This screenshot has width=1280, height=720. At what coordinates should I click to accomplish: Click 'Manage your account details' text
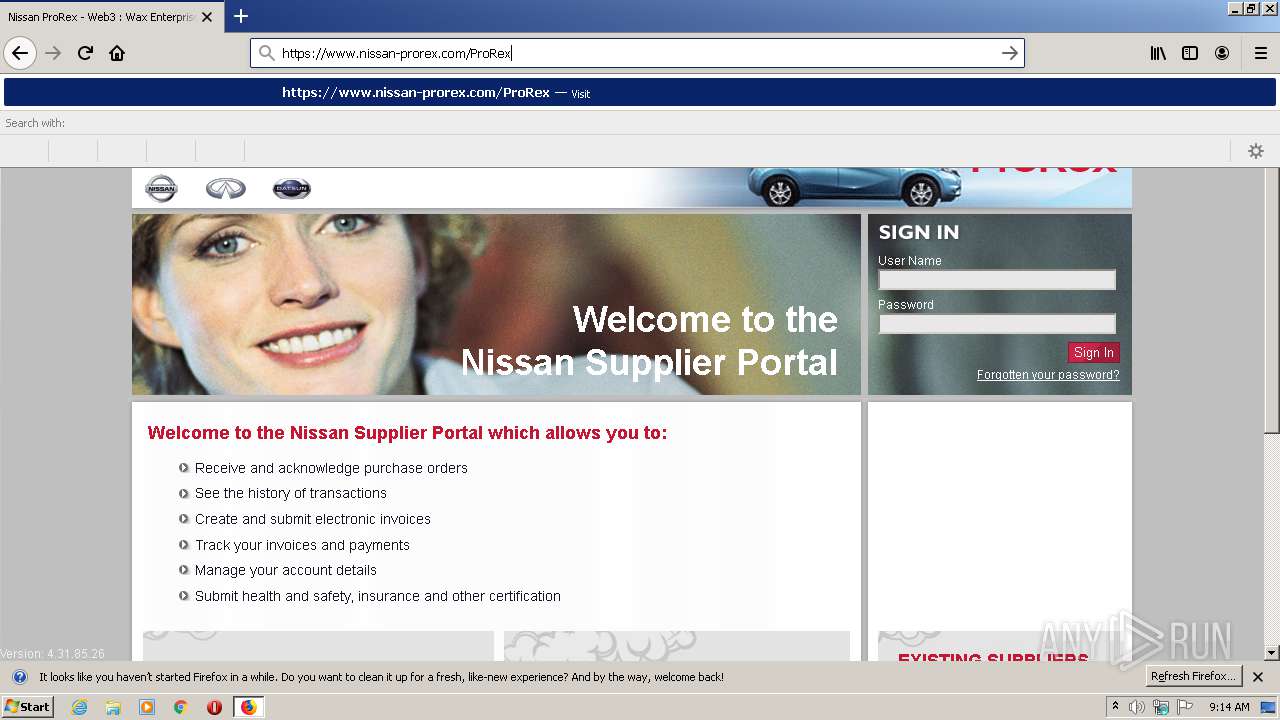[x=286, y=570]
